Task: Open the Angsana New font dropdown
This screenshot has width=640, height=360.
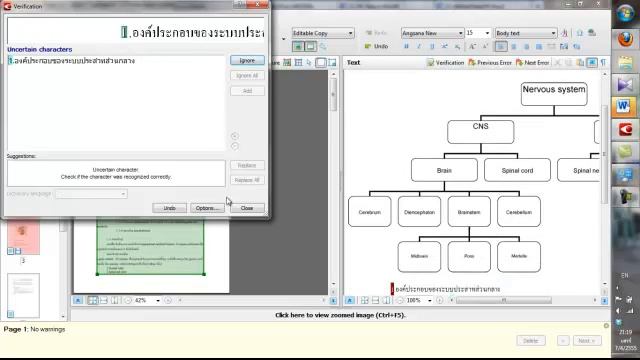Action: 432,33
